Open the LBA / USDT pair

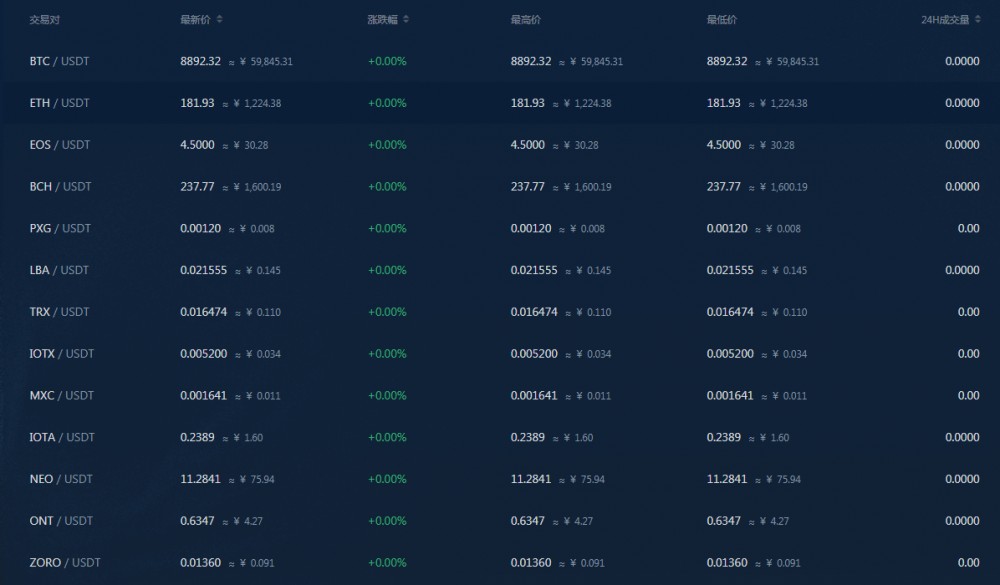[60, 270]
